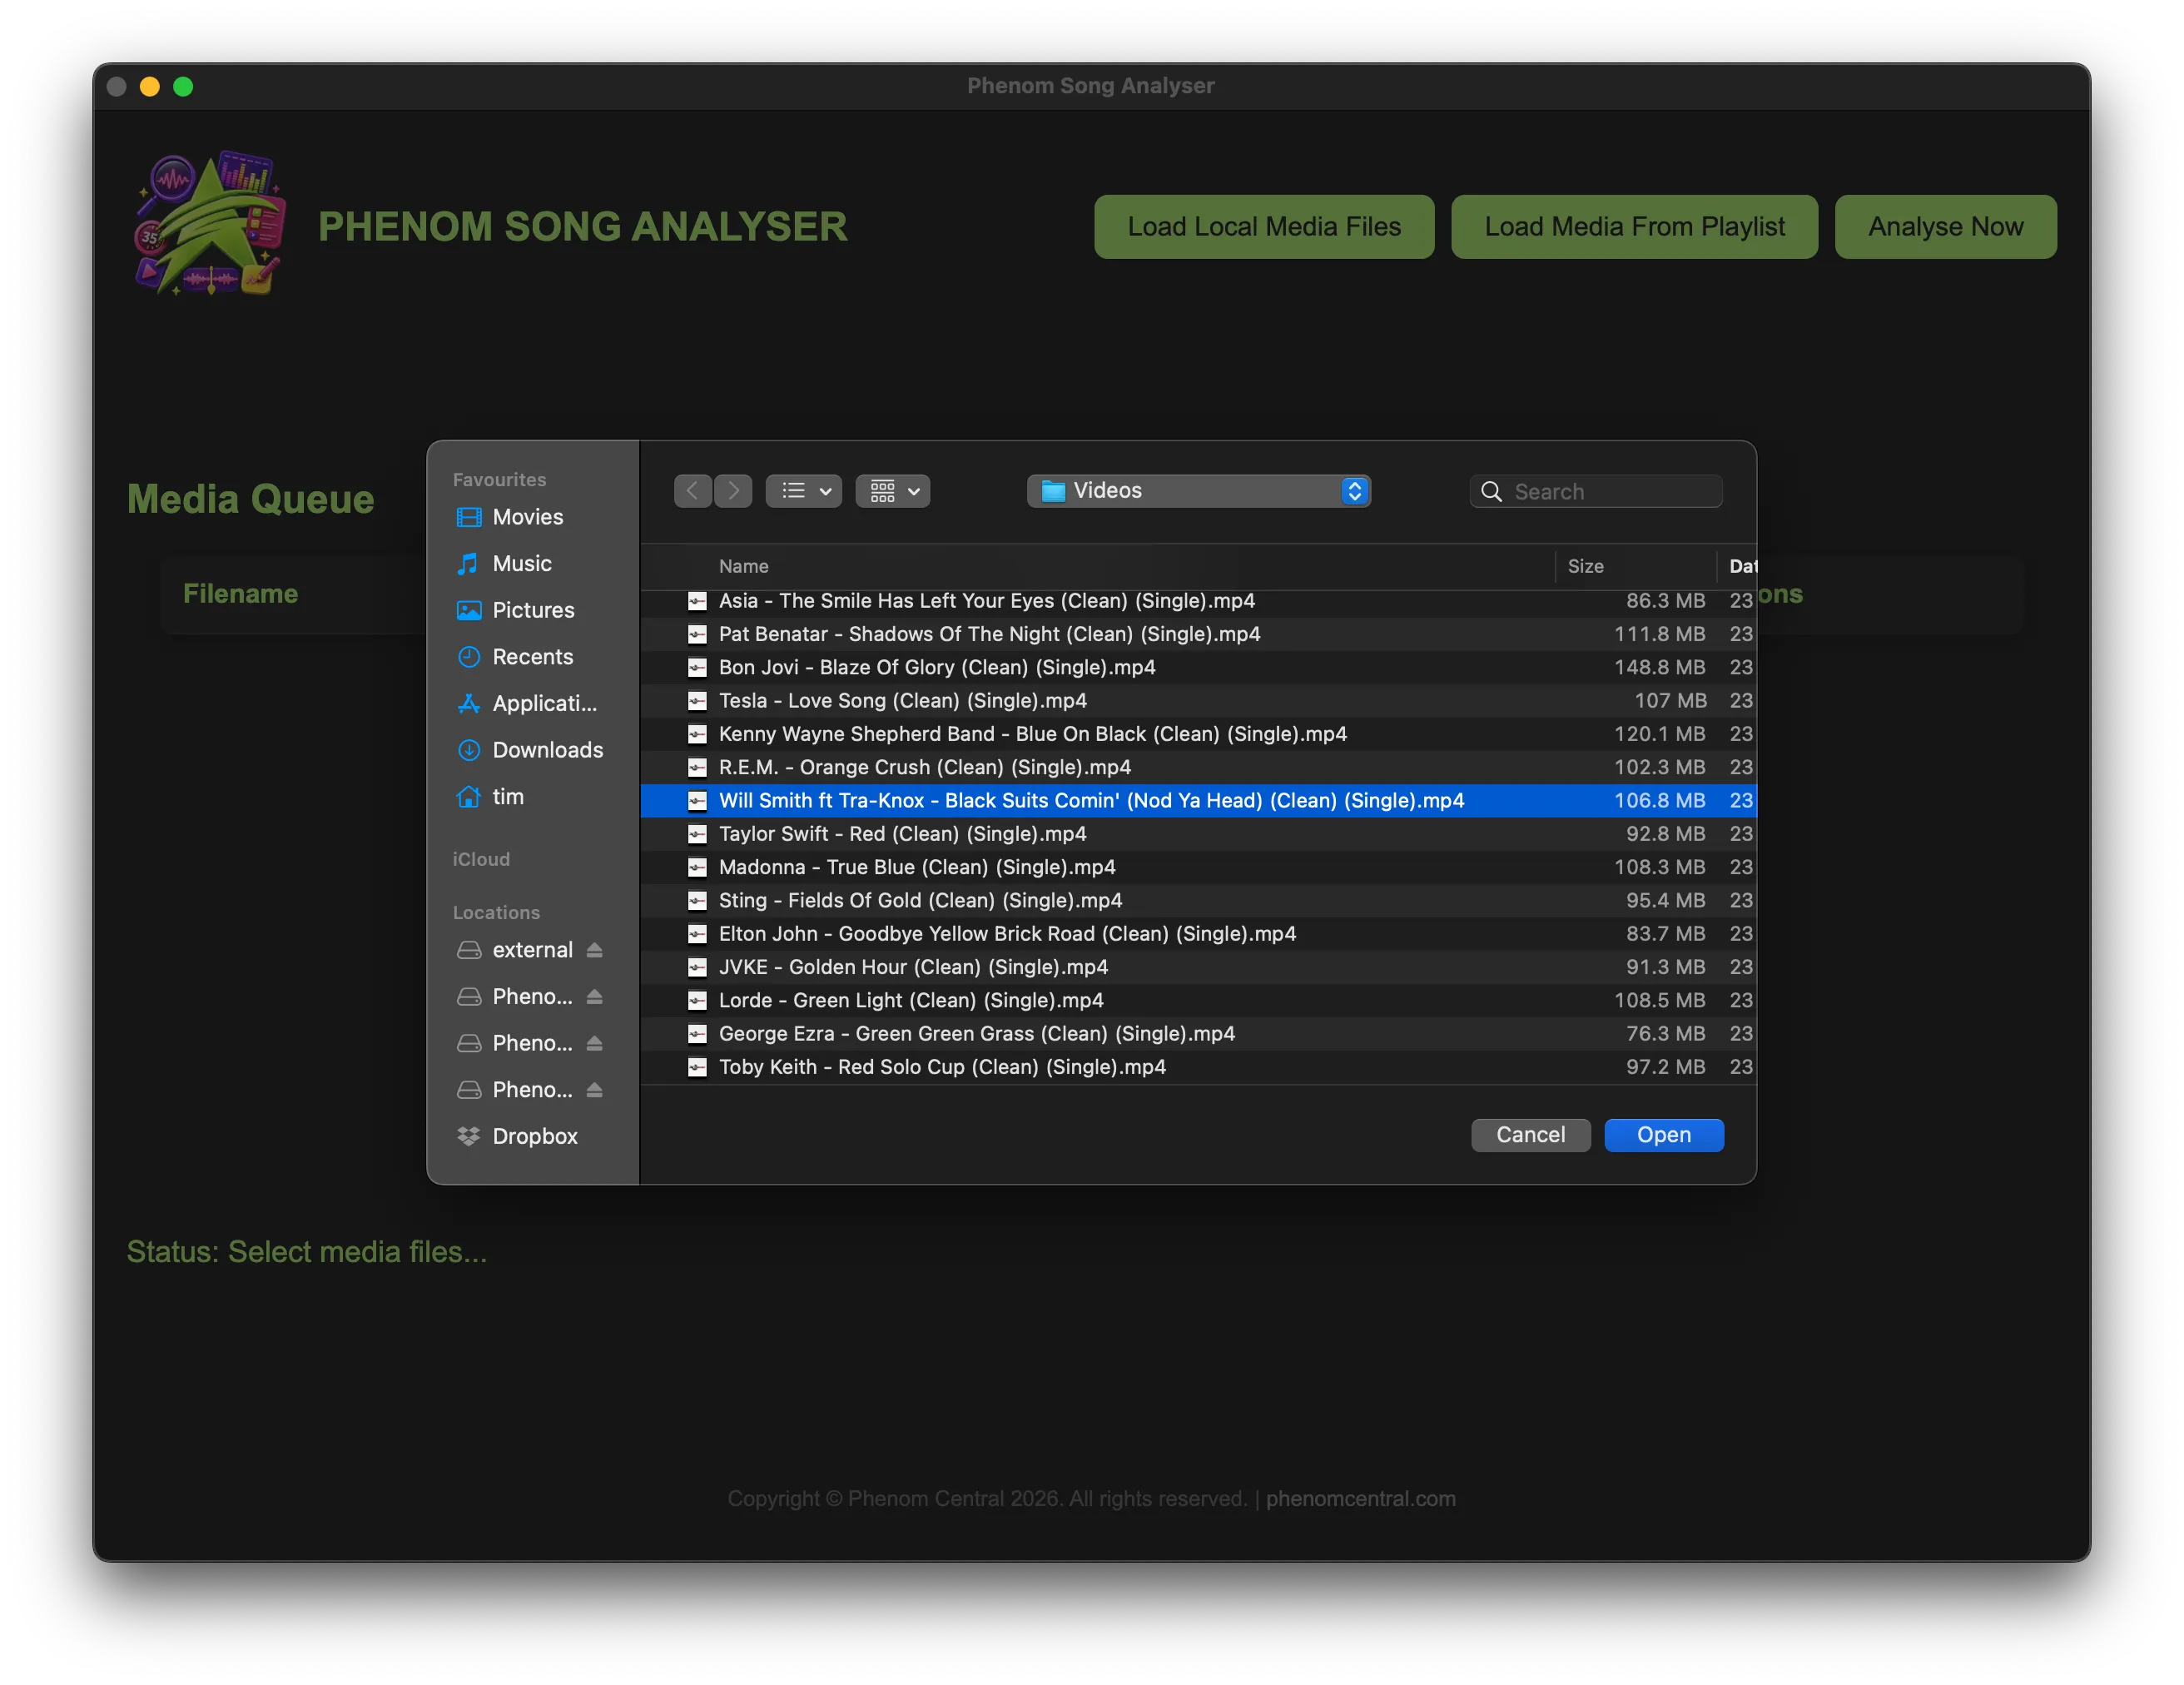The image size is (2184, 1685).
Task: Select George Ezra - Green Green Grass file
Action: [1198, 1033]
